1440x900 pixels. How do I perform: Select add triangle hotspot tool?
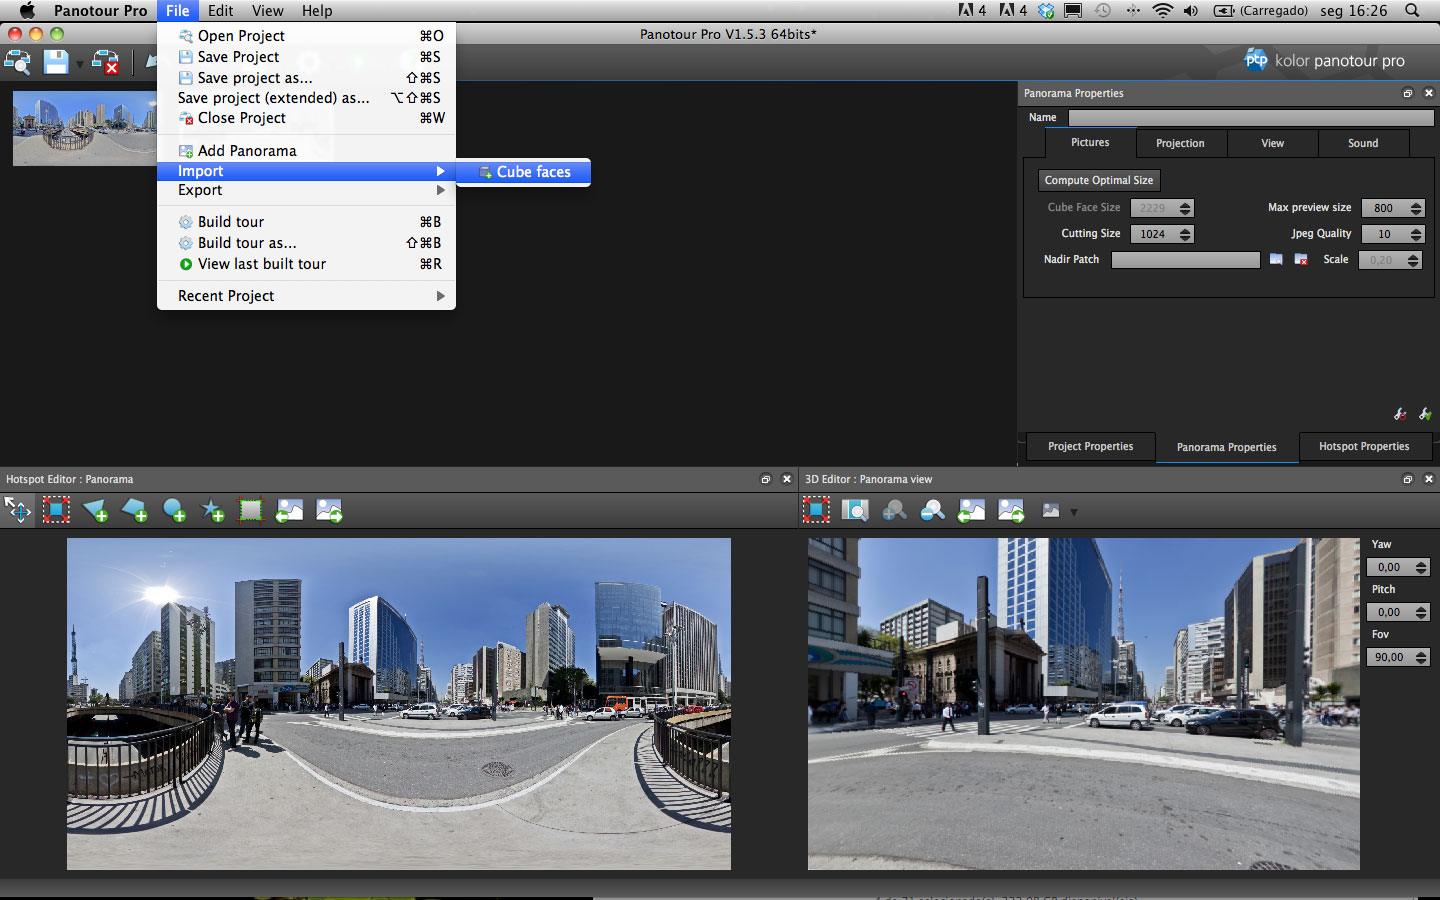[x=95, y=510]
